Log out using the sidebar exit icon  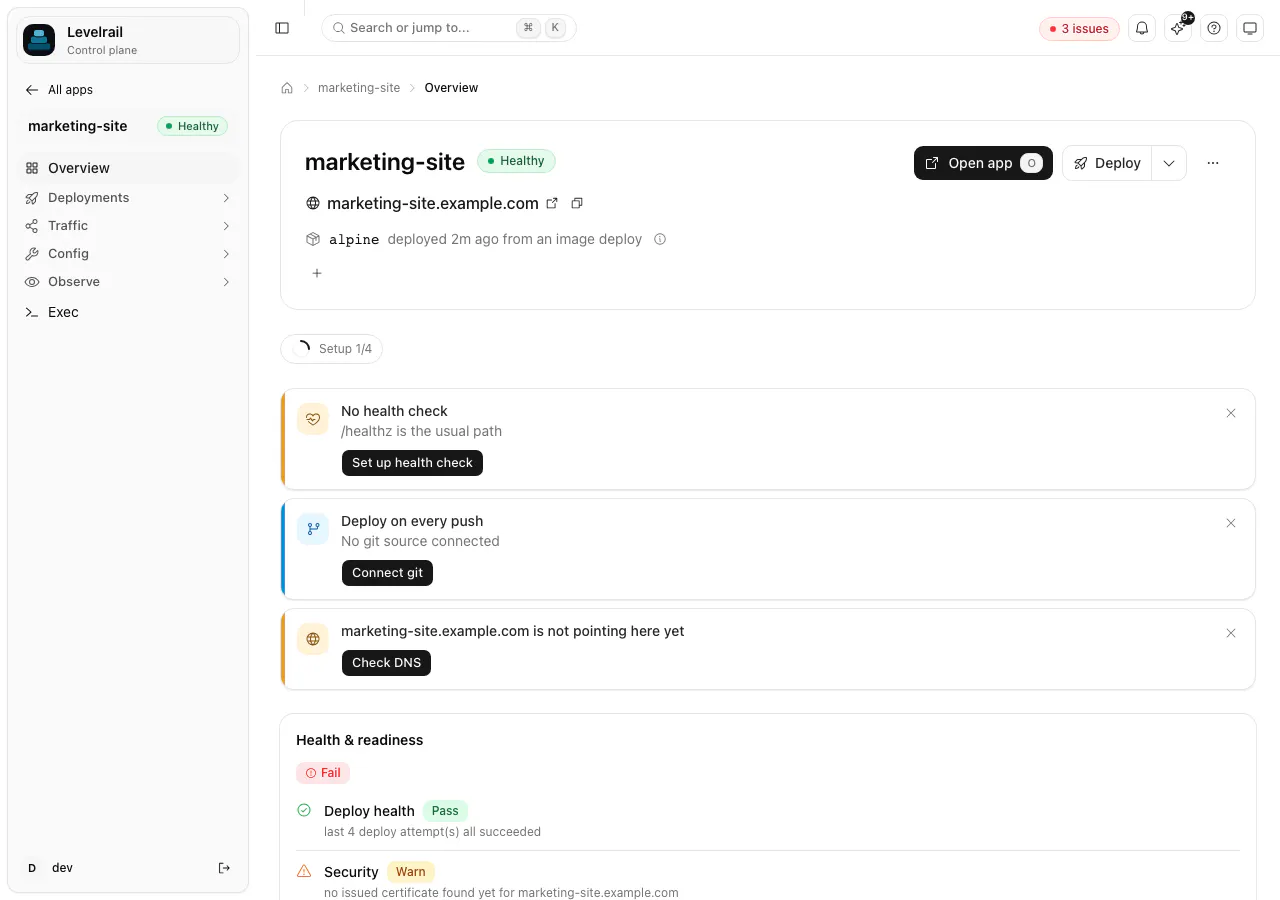[224, 868]
